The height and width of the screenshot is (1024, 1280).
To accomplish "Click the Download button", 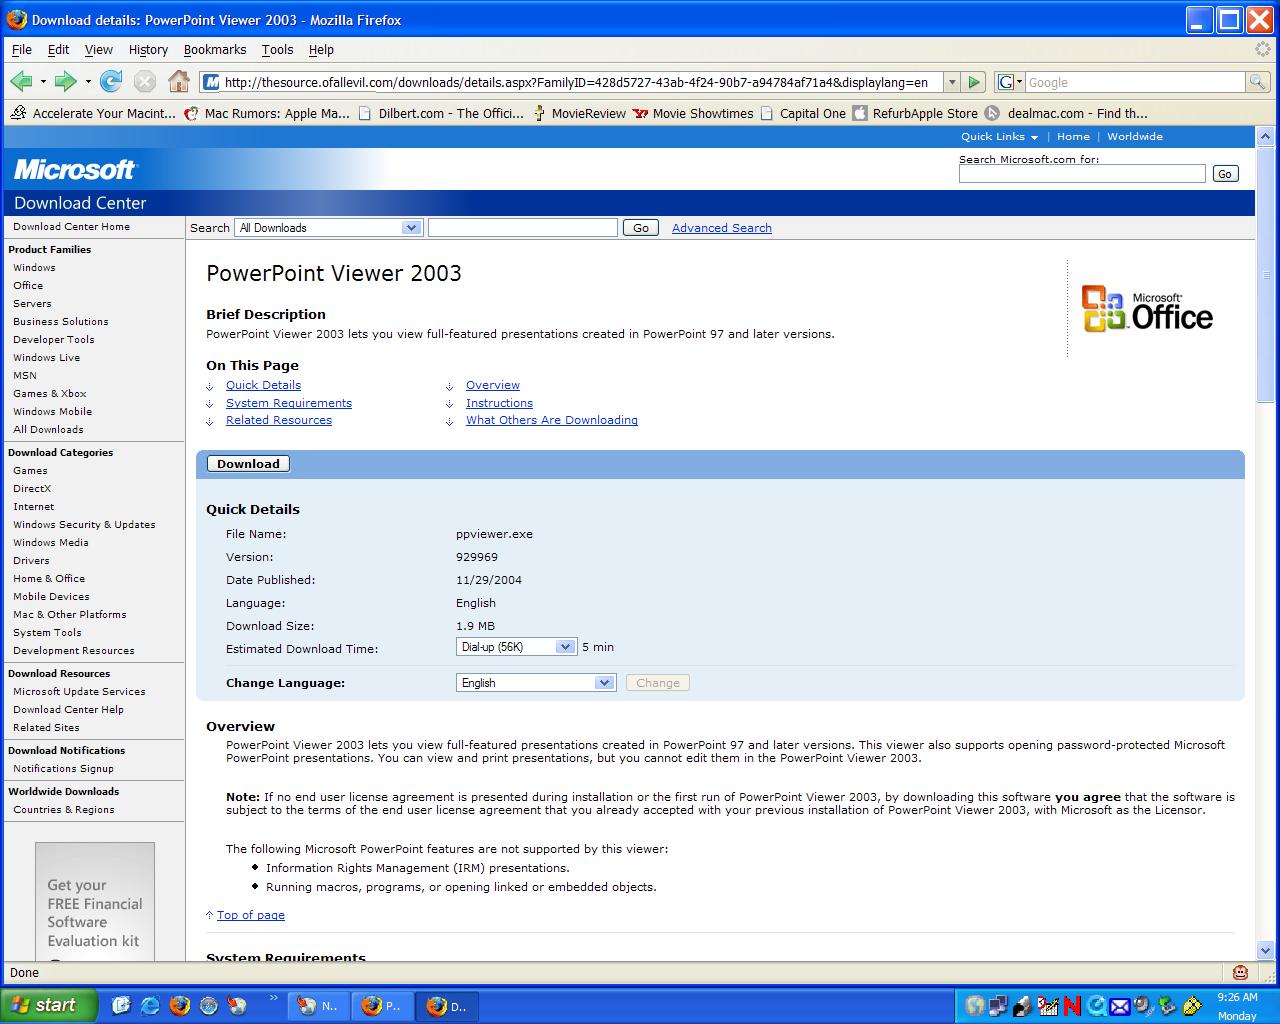I will tap(248, 464).
